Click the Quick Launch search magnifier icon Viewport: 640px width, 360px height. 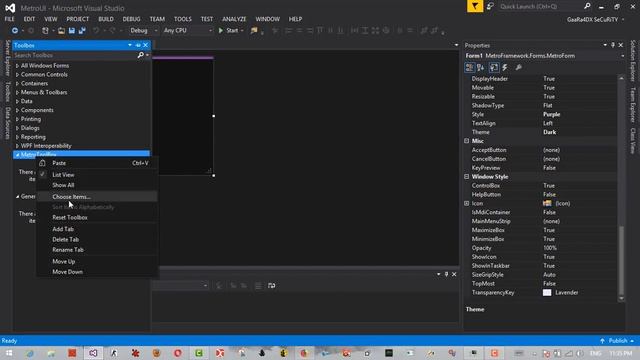pos(587,6)
